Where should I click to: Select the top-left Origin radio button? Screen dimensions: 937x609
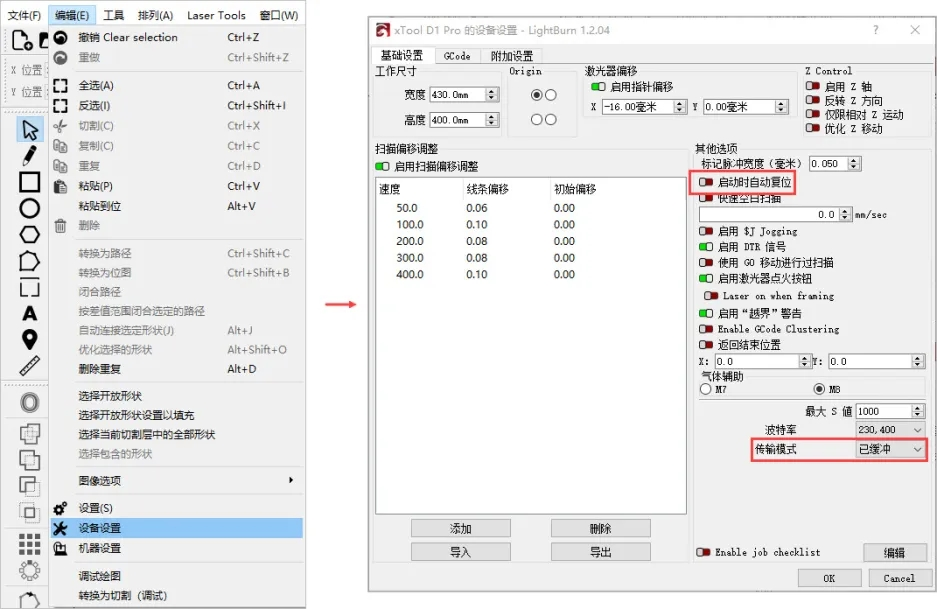536,95
